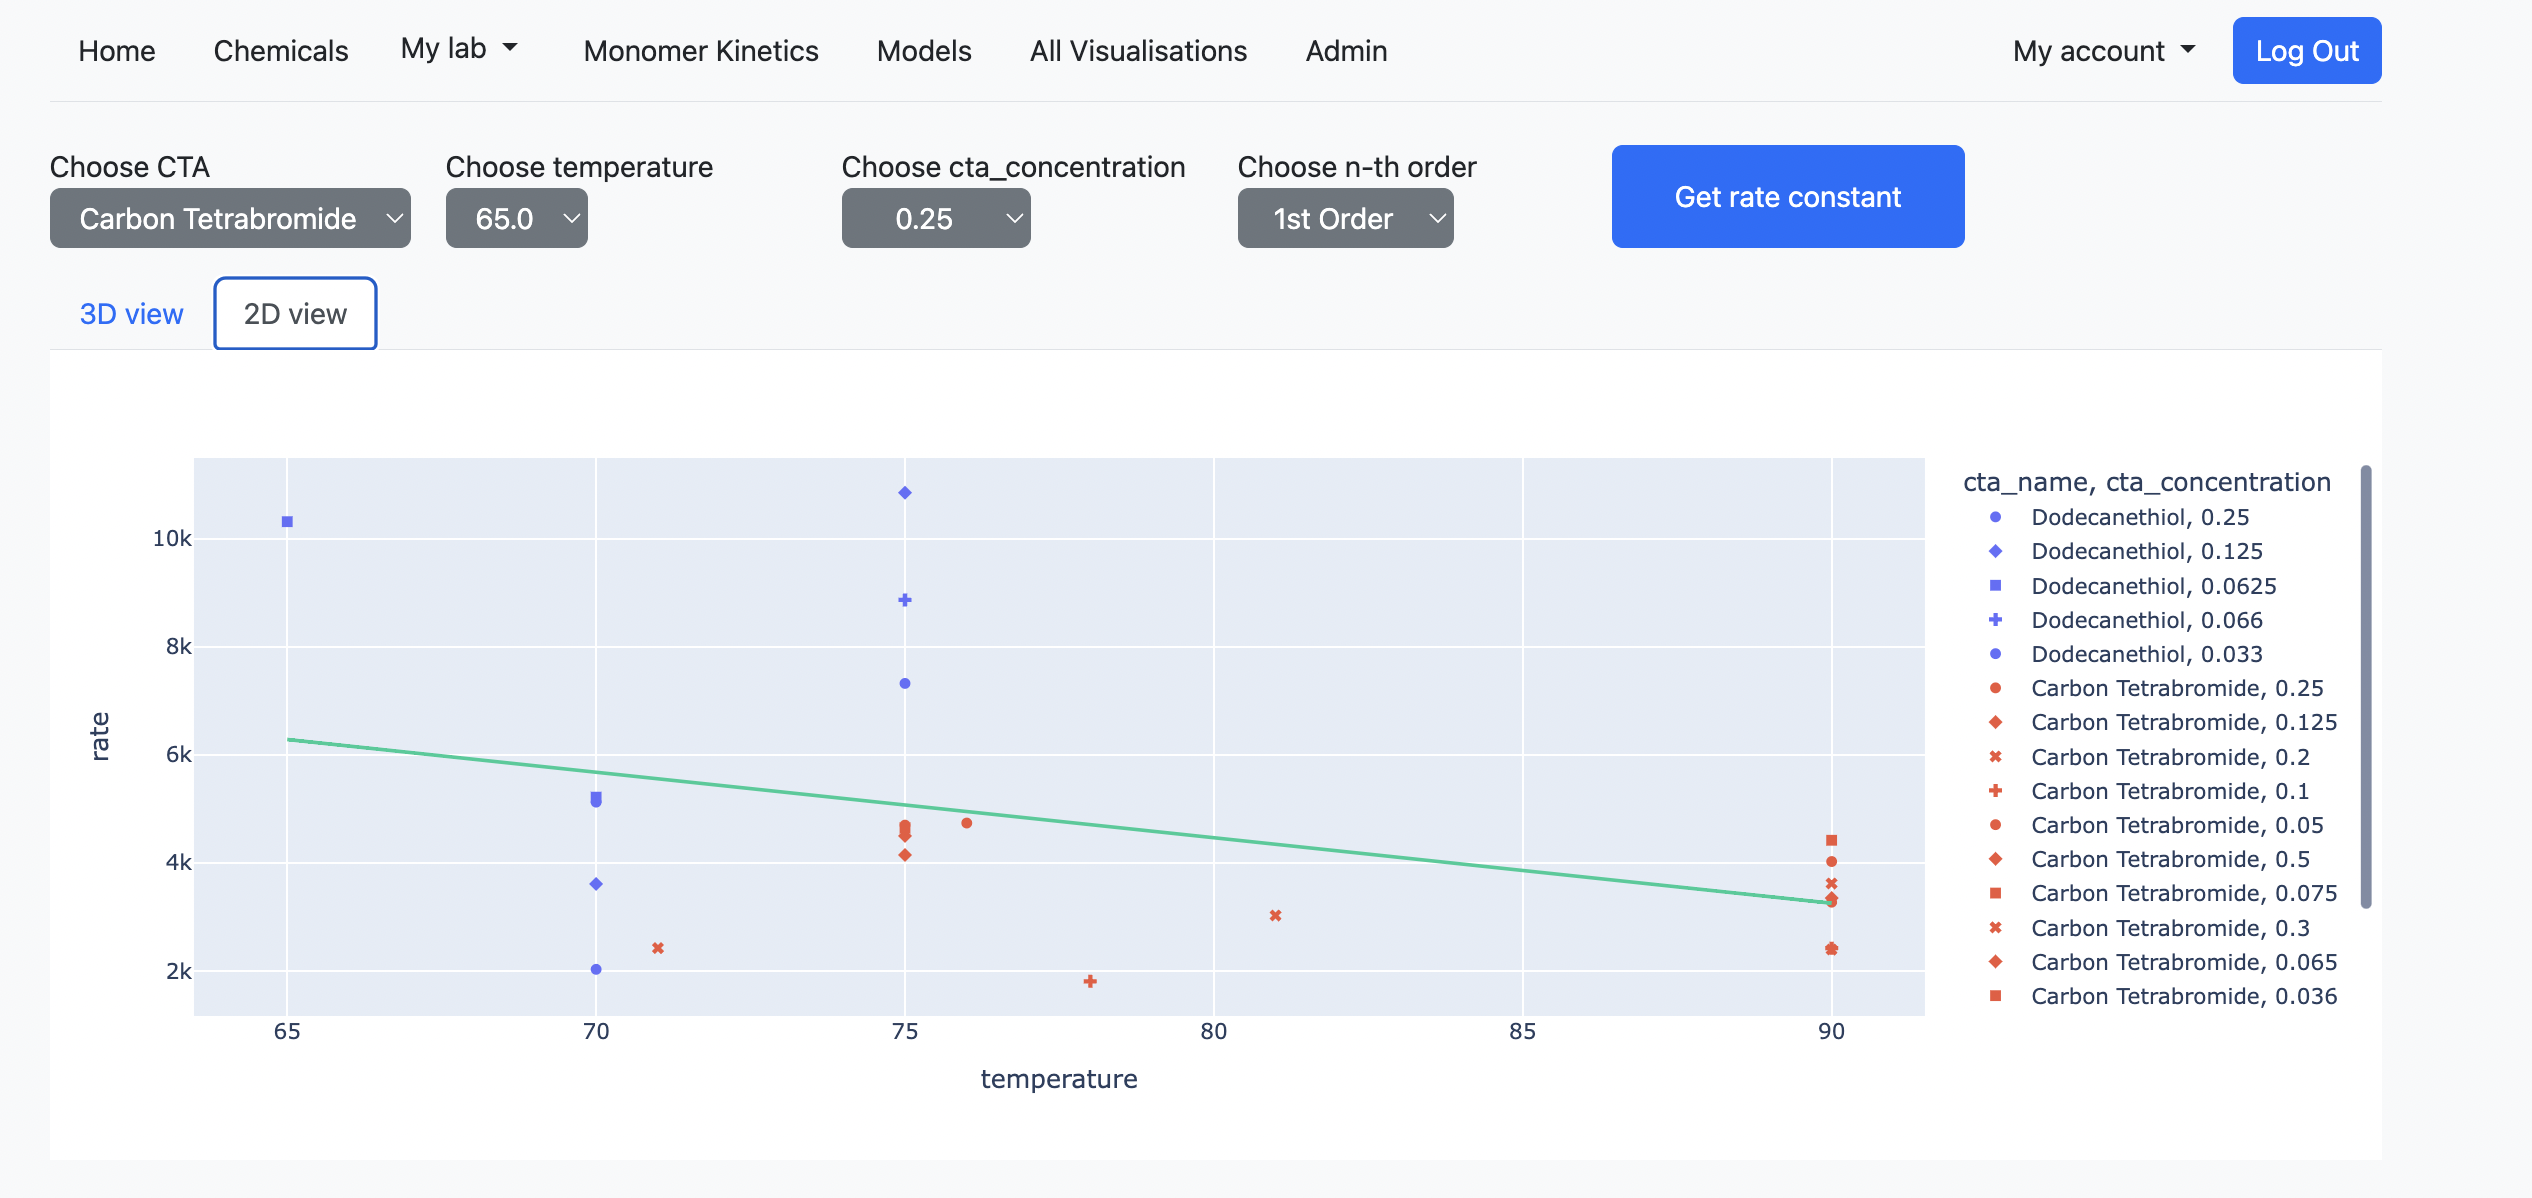This screenshot has width=2532, height=1198.
Task: Click the Carbon Tetrabromide, 0.036 square legend icon
Action: point(1995,996)
